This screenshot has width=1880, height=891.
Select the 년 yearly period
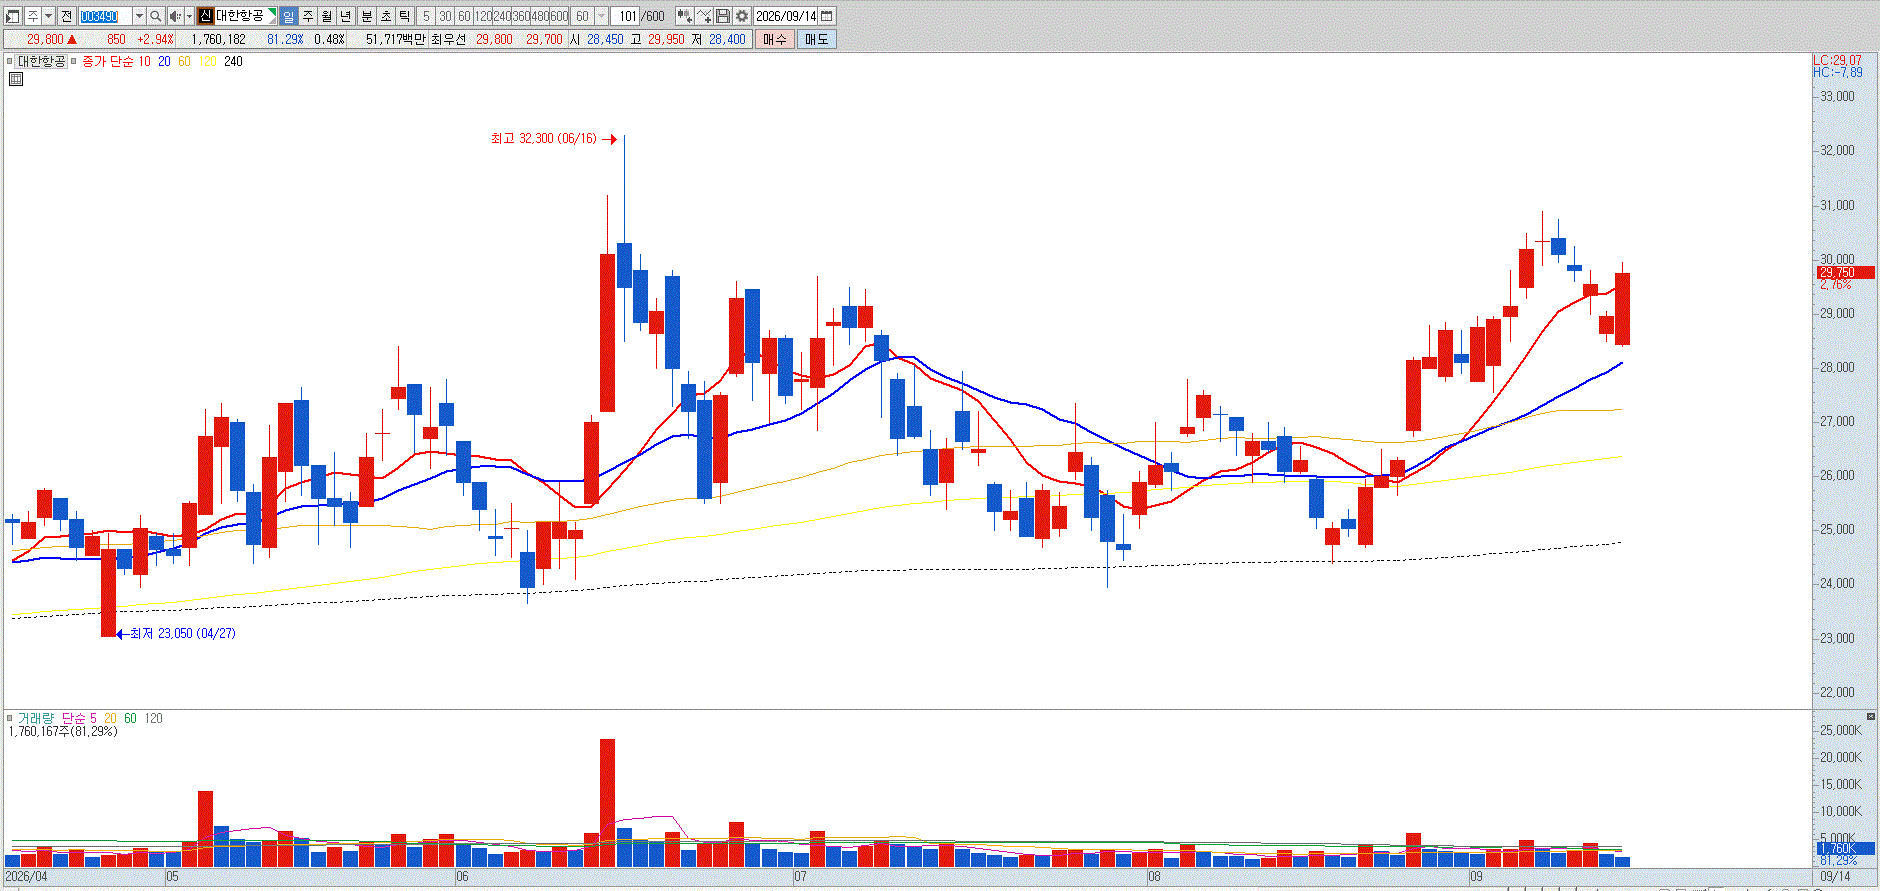(346, 16)
